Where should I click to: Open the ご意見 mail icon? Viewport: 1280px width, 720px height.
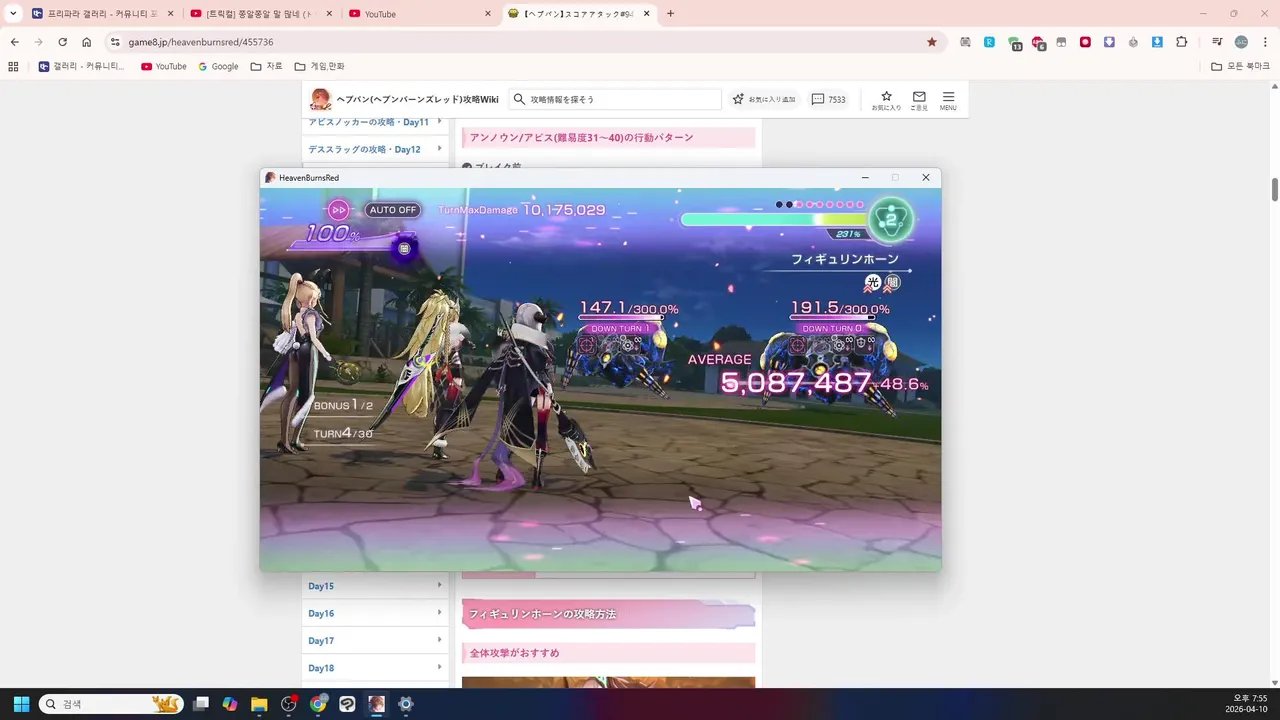coord(919,100)
